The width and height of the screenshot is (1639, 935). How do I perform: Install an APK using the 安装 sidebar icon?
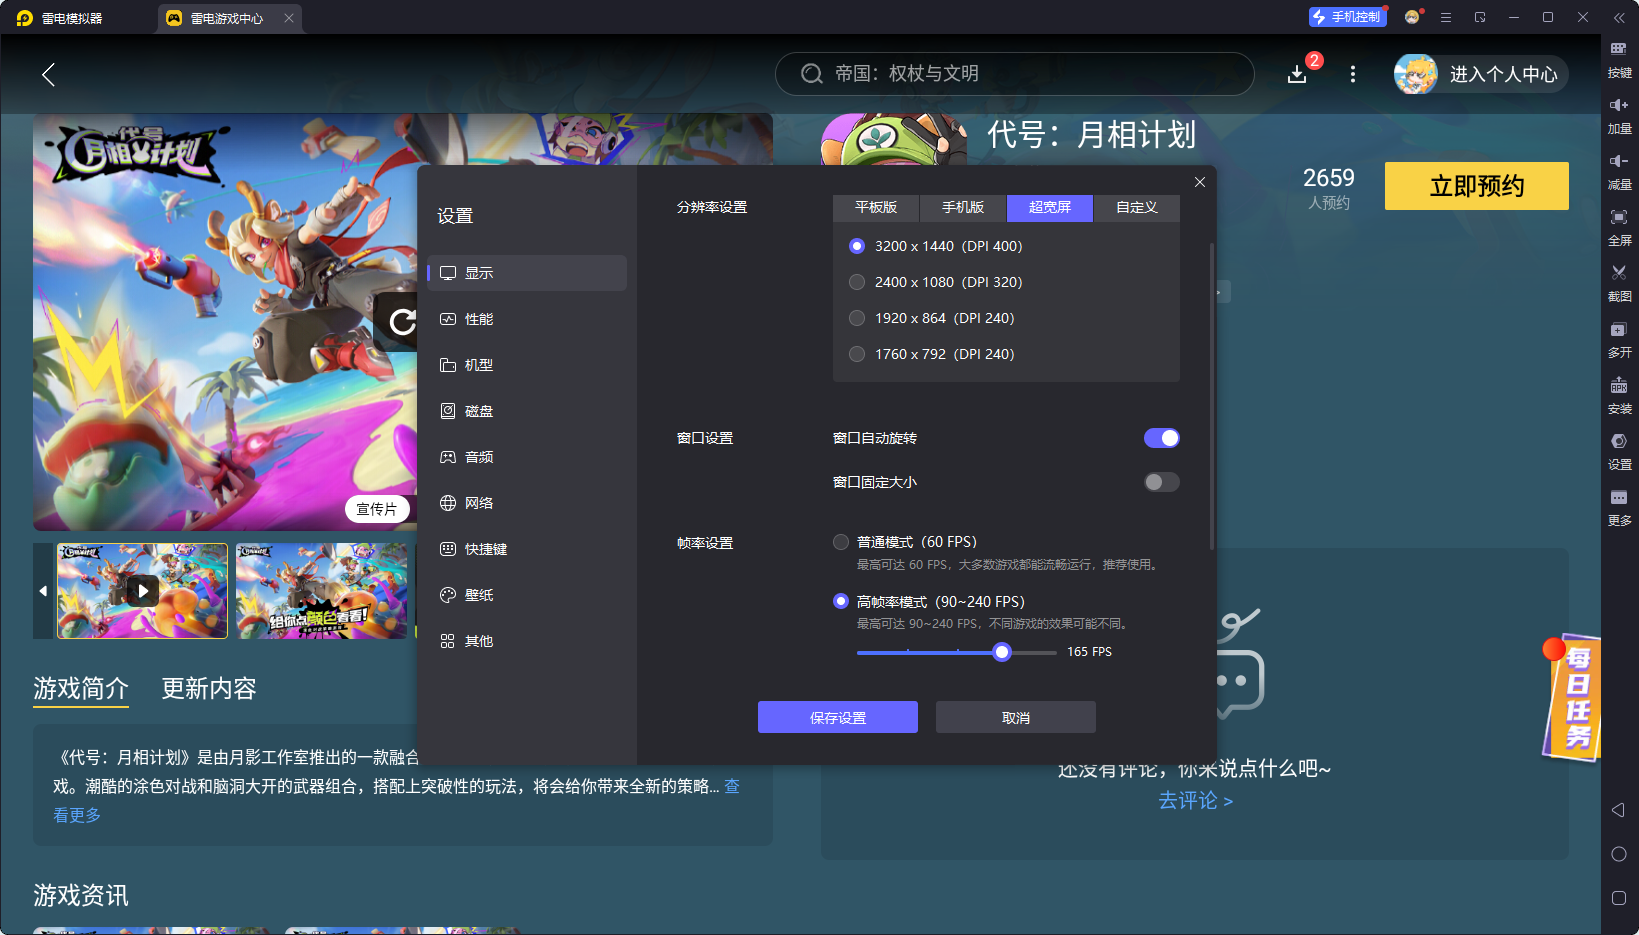tap(1620, 396)
